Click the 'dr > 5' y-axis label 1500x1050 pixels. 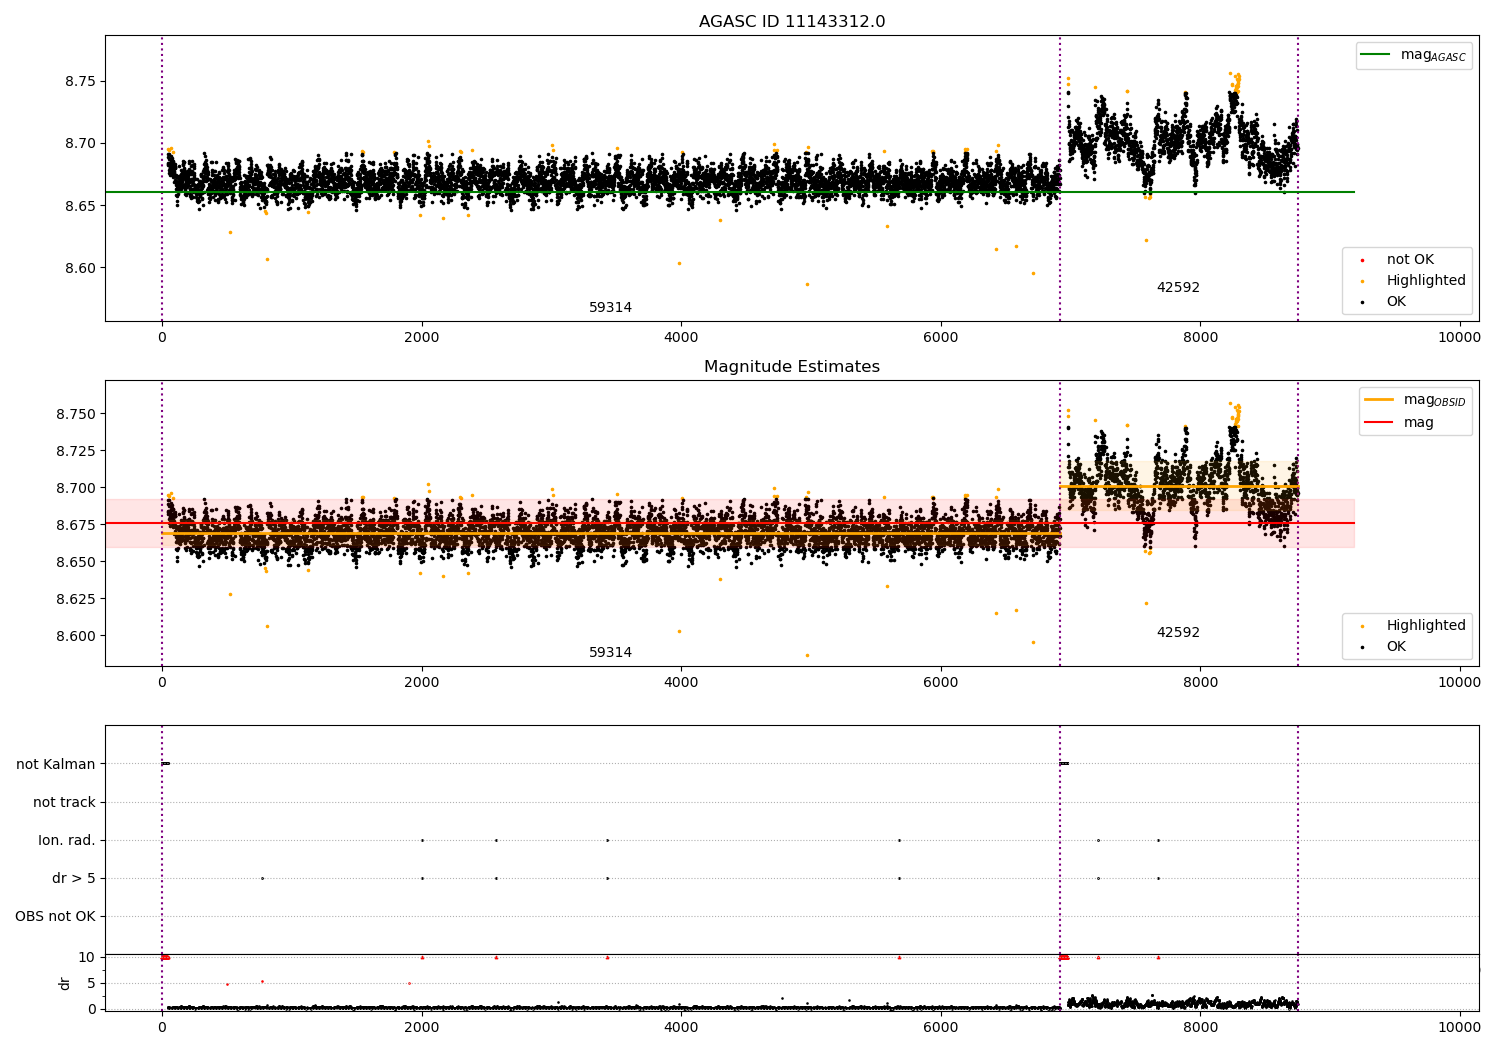point(74,878)
